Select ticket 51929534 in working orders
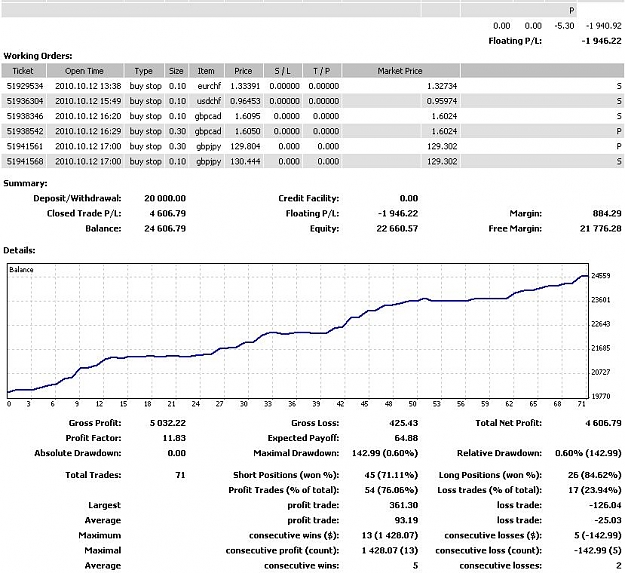Viewport: 625px width, 573px height. click(25, 86)
